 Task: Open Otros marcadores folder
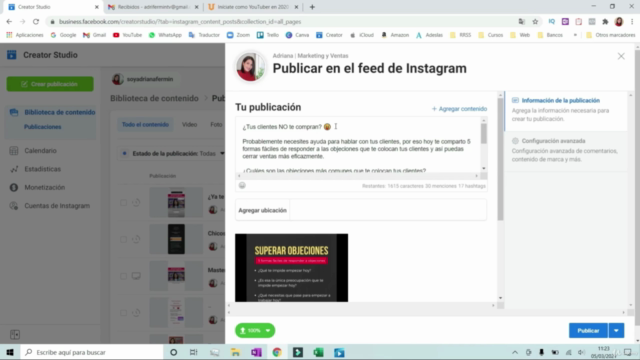click(611, 35)
